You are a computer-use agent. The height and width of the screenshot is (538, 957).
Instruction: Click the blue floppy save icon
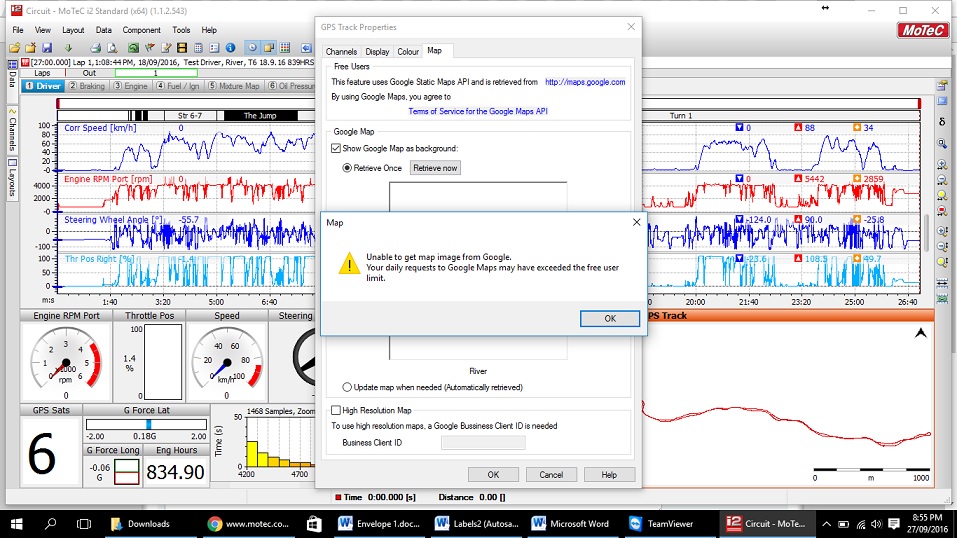(47, 48)
